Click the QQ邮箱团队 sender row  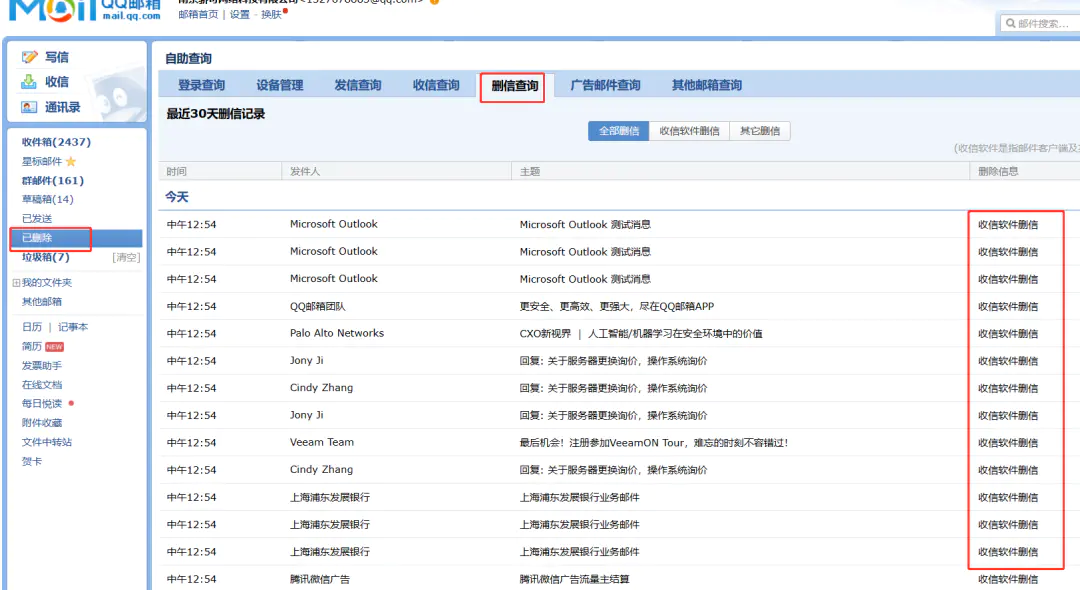(318, 306)
